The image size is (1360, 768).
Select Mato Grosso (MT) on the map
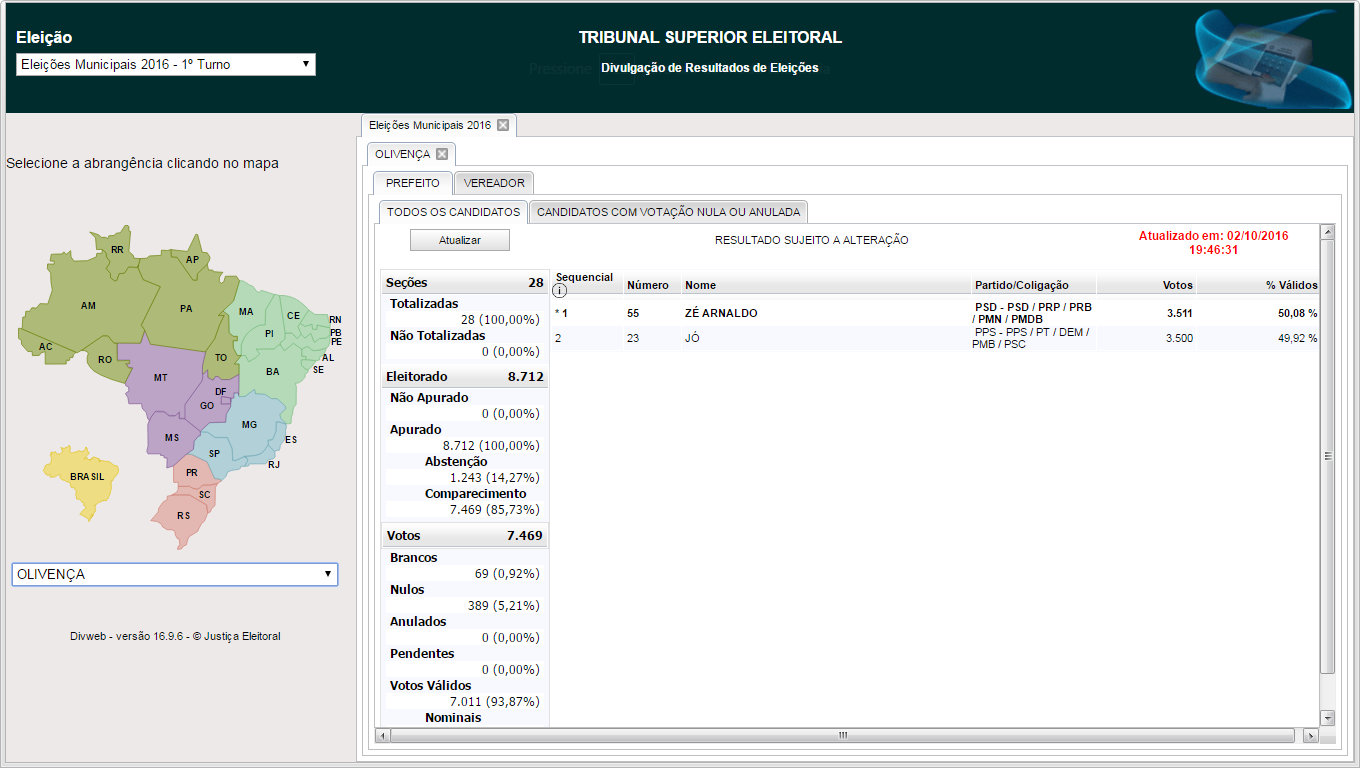pos(160,378)
